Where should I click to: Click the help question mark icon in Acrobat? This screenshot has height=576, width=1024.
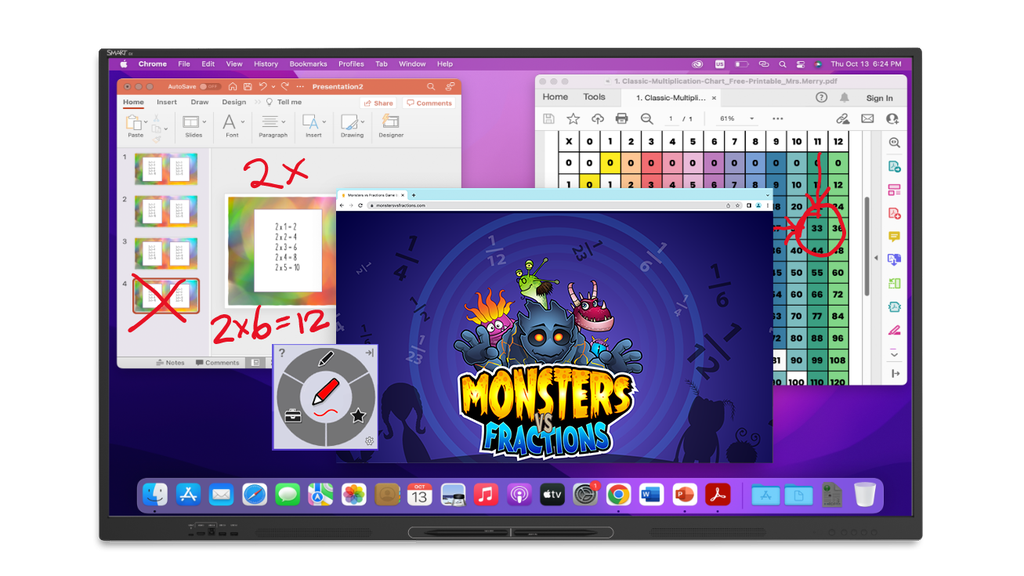(x=821, y=97)
